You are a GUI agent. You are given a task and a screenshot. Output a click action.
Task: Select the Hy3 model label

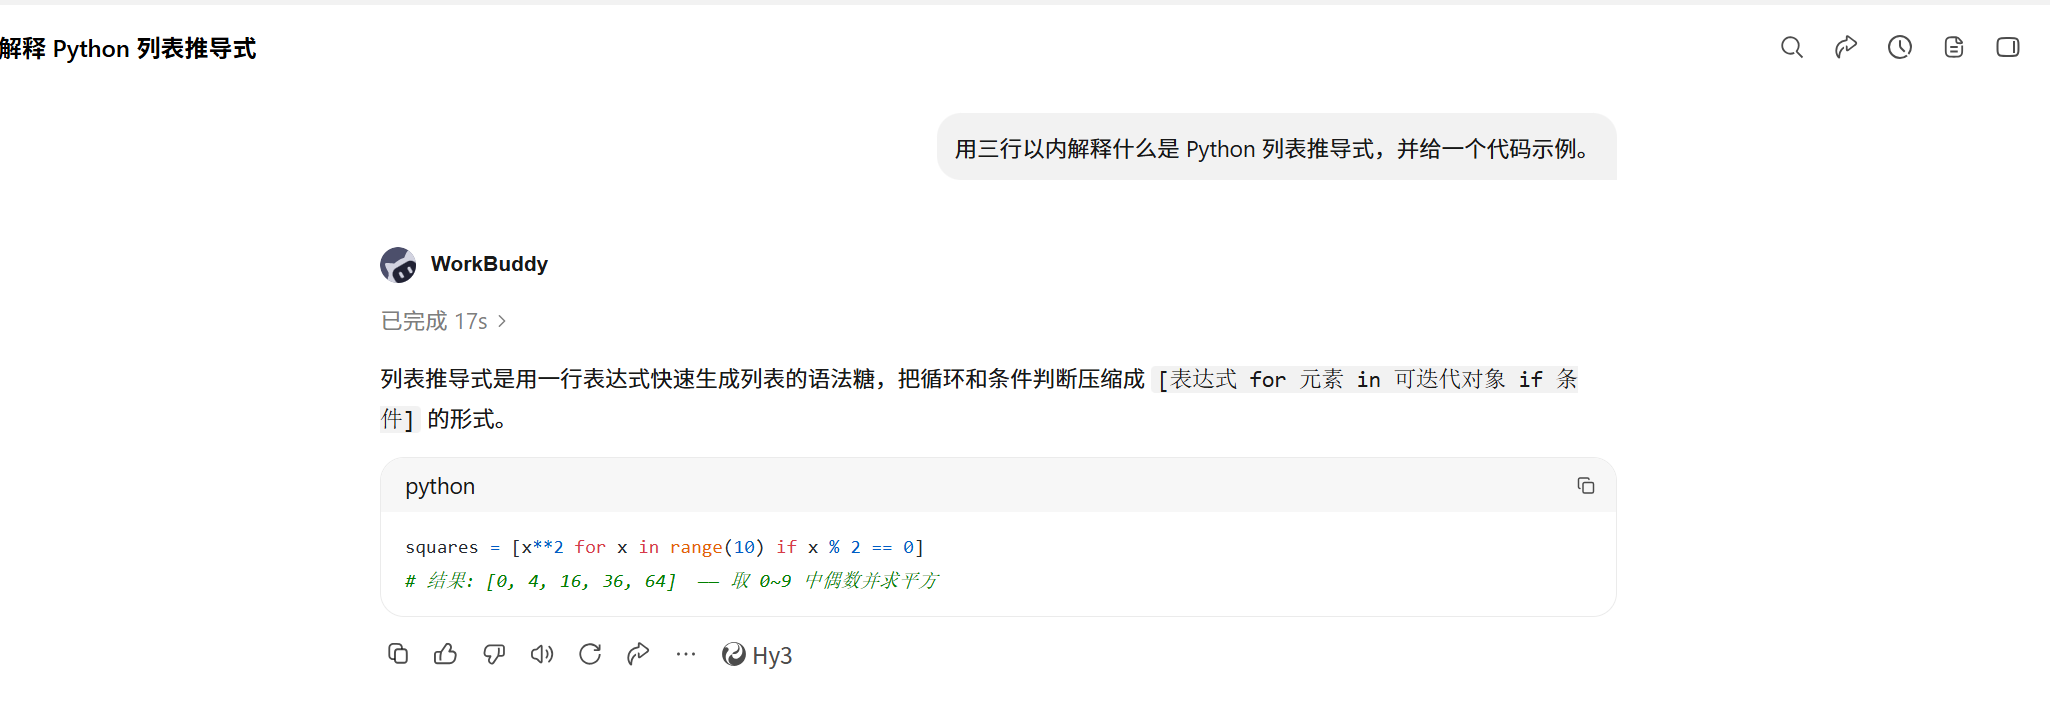757,655
